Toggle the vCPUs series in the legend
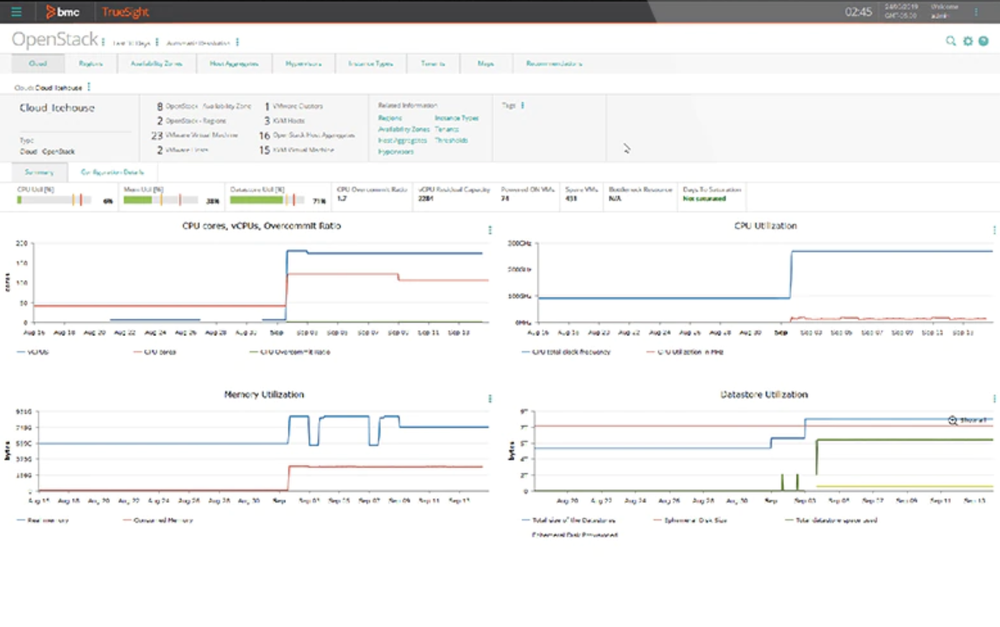This screenshot has height=627, width=1000. [x=30, y=351]
